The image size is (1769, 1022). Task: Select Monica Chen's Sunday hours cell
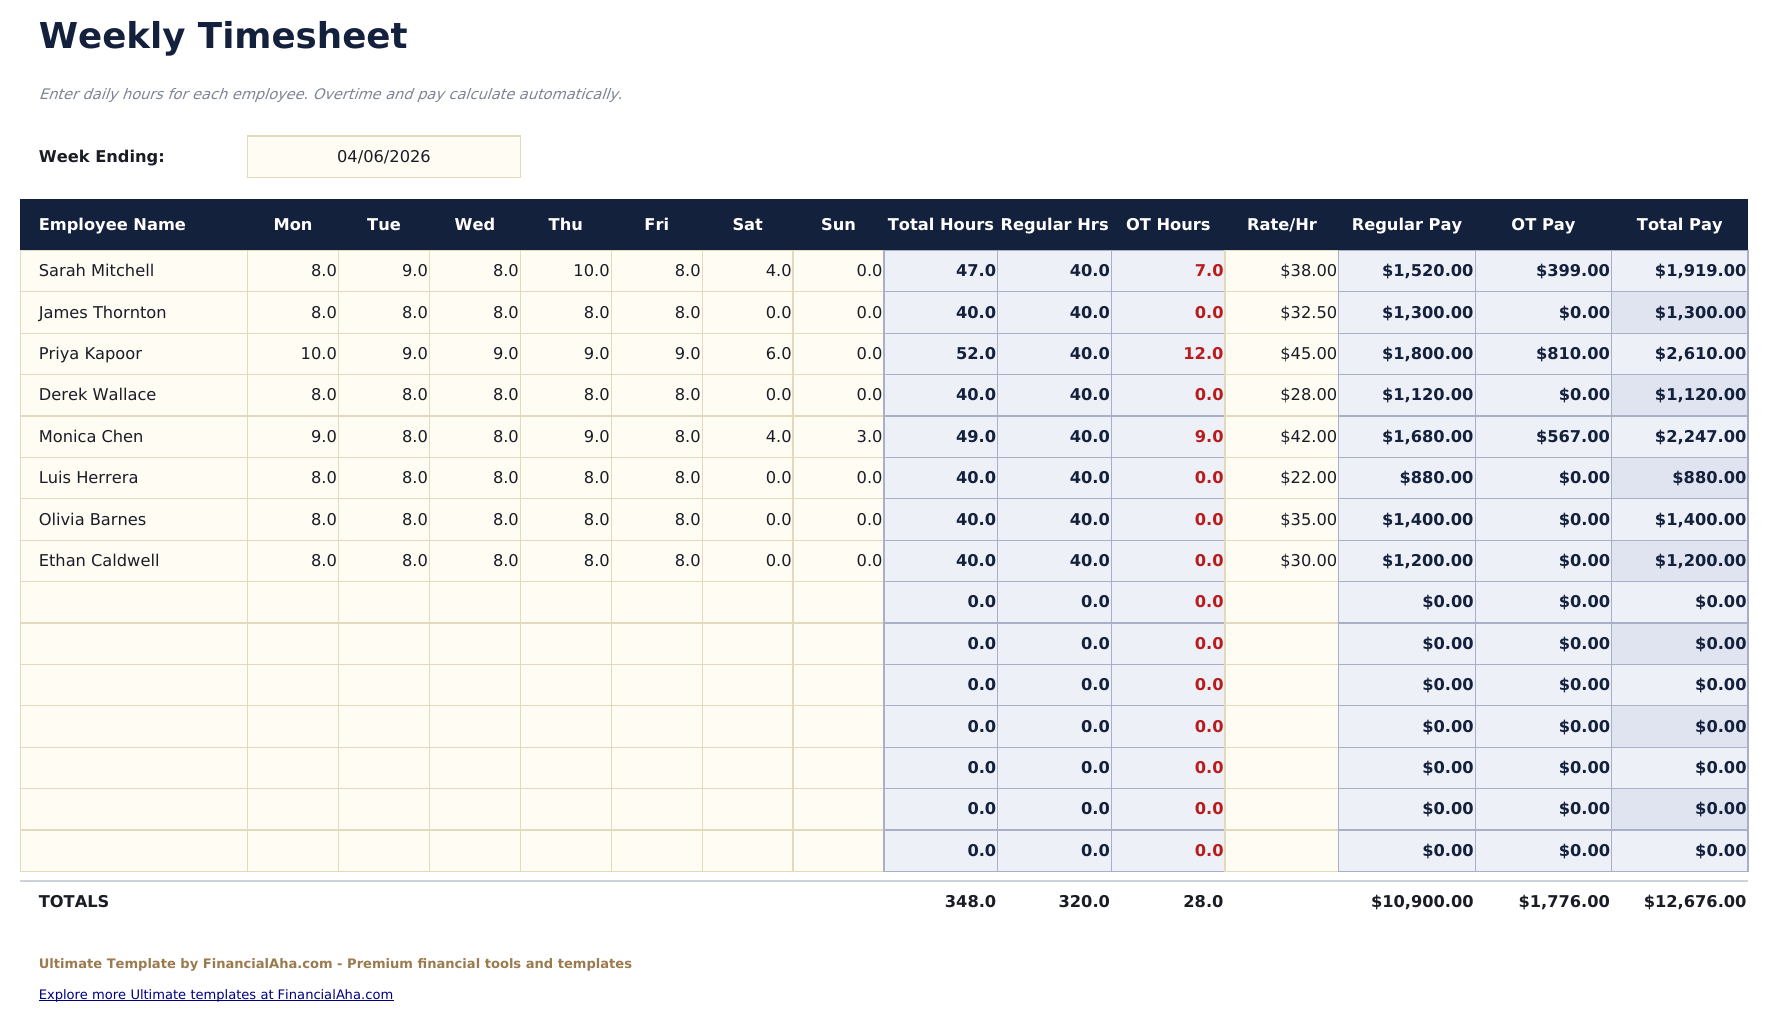[839, 436]
